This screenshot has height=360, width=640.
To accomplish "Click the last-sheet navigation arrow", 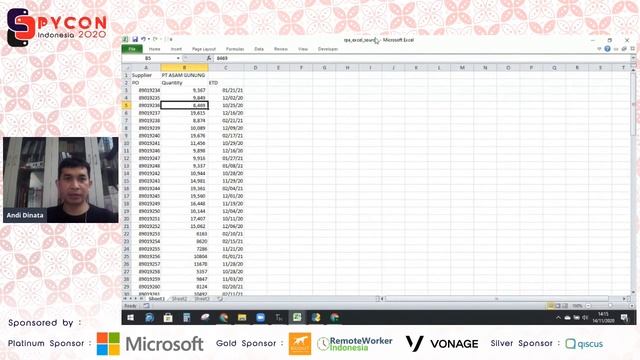I will click(141, 299).
